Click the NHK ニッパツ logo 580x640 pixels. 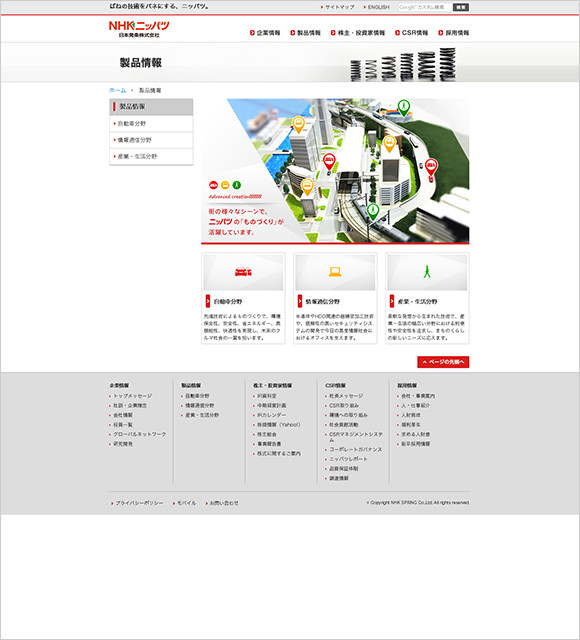[139, 29]
